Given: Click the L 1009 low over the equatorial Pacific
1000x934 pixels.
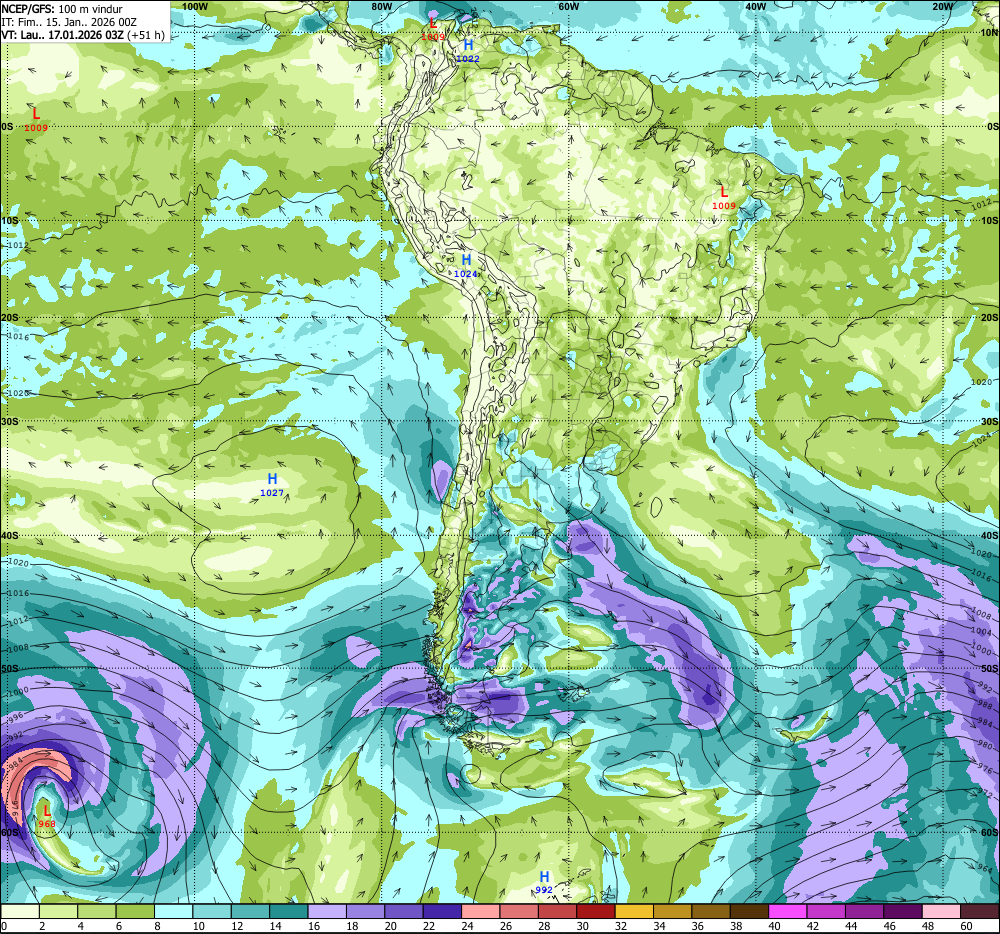Looking at the screenshot, I should [x=36, y=120].
